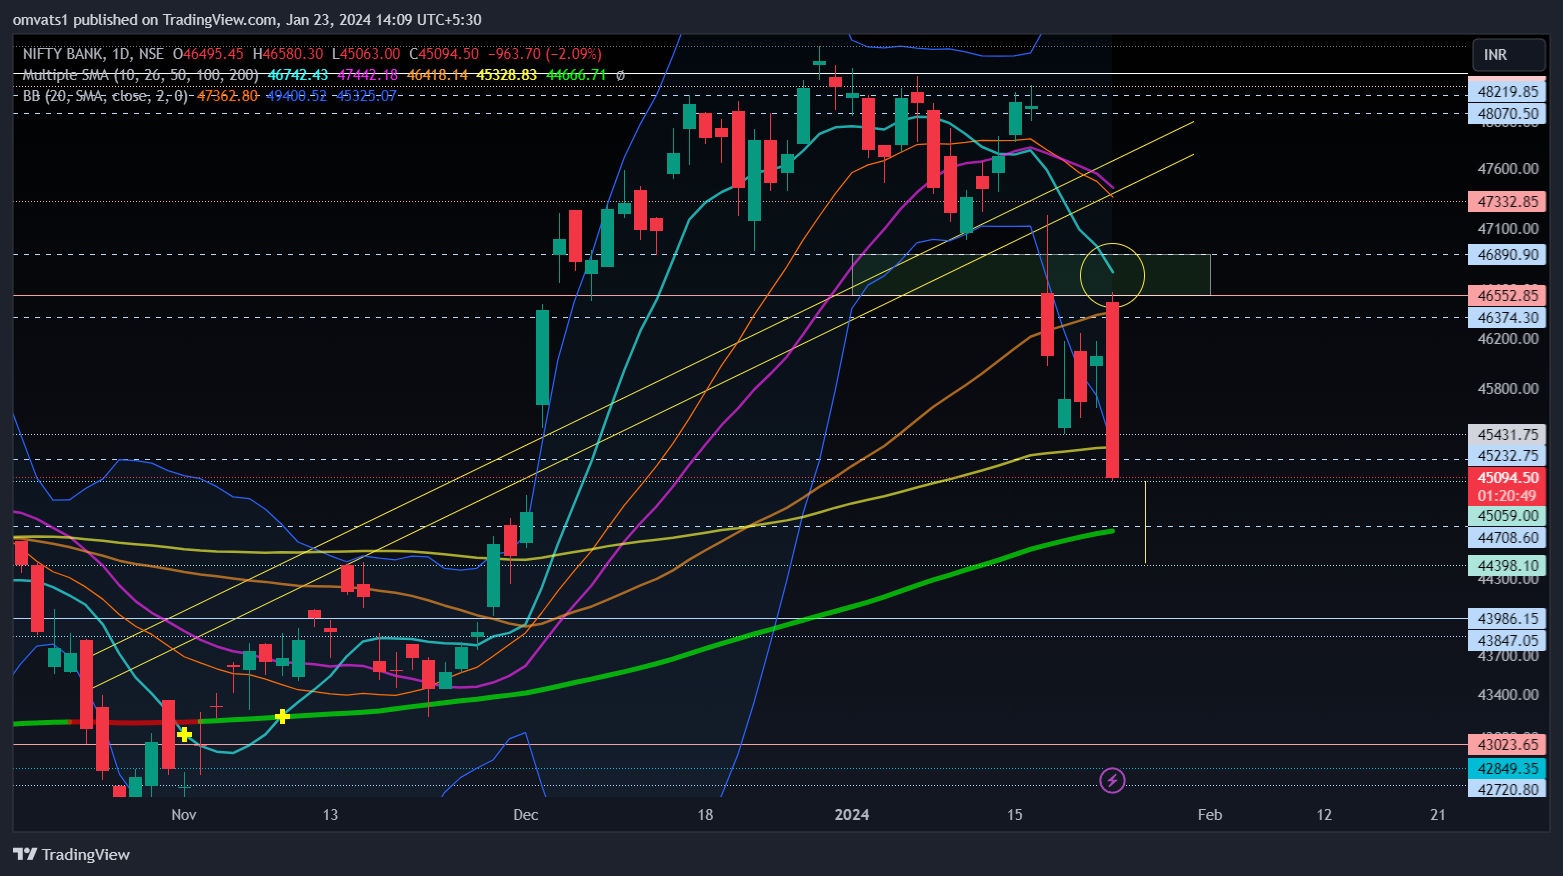Click the open price O46495.45
Image resolution: width=1563 pixels, height=876 pixels.
click(208, 54)
